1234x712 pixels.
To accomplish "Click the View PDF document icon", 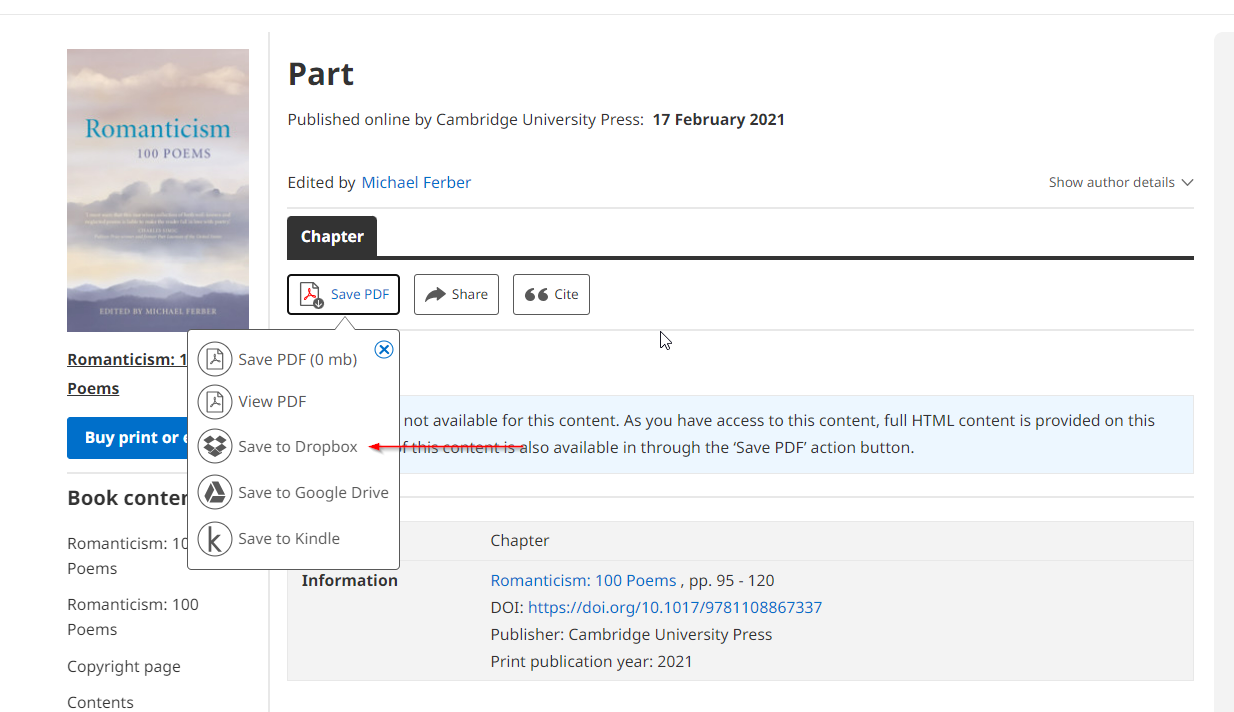I will pyautogui.click(x=215, y=402).
